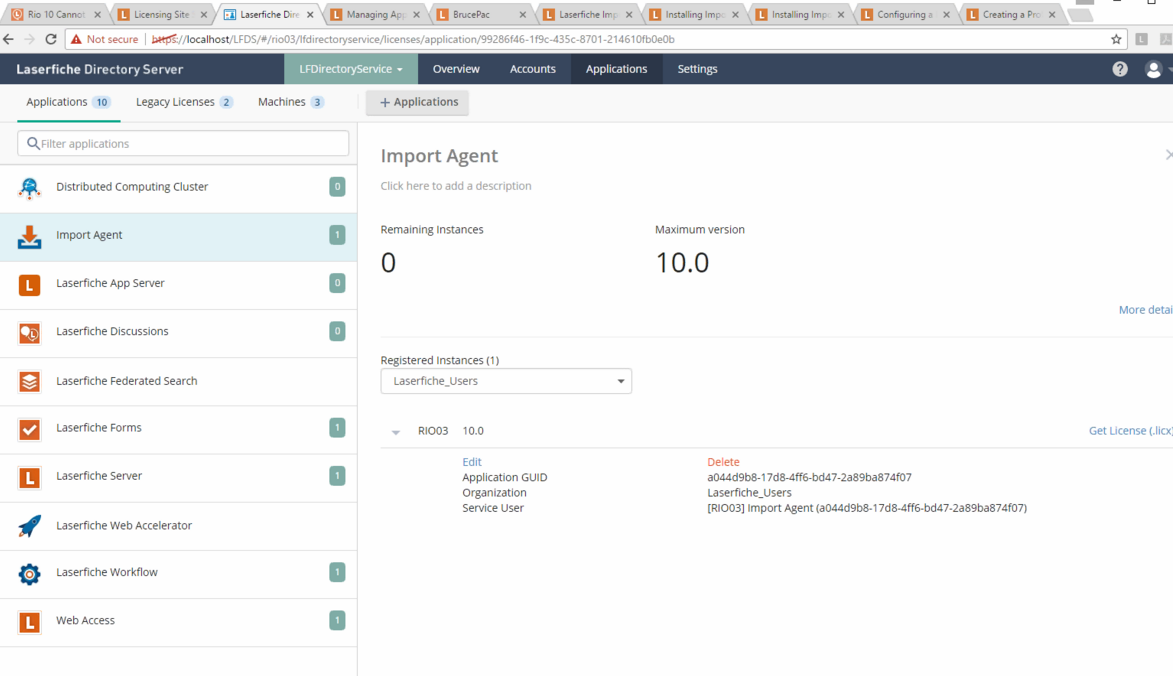
Task: Select Laserfiche Federated Search in the list
Action: (x=178, y=381)
